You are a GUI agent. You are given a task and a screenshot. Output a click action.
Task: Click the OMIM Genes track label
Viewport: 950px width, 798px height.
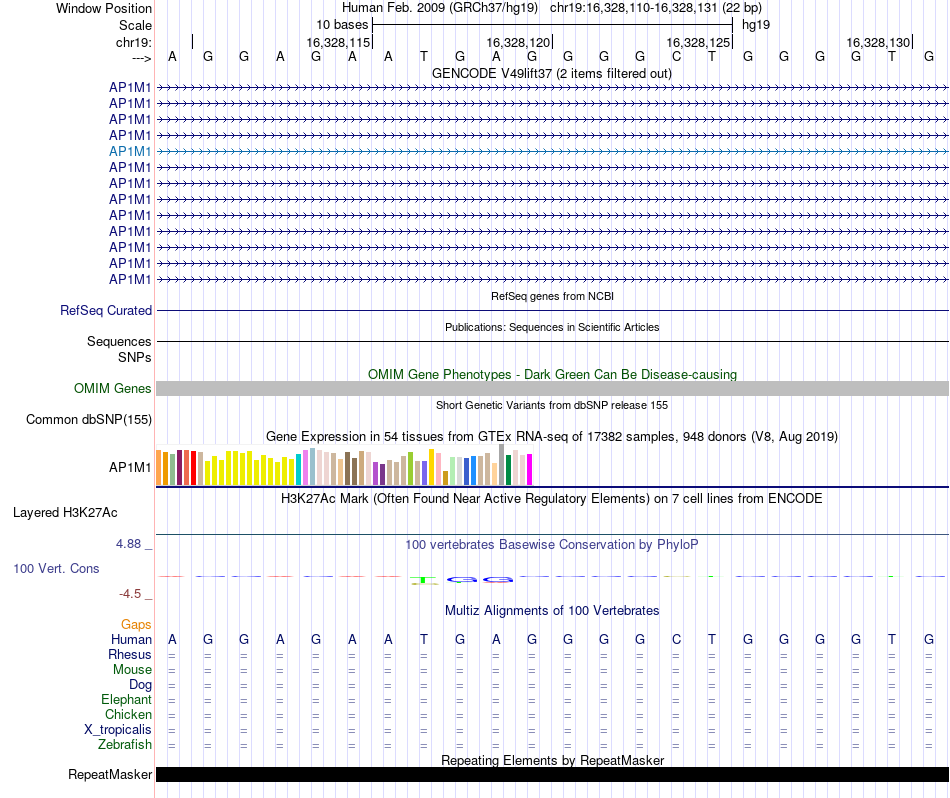pos(113,389)
